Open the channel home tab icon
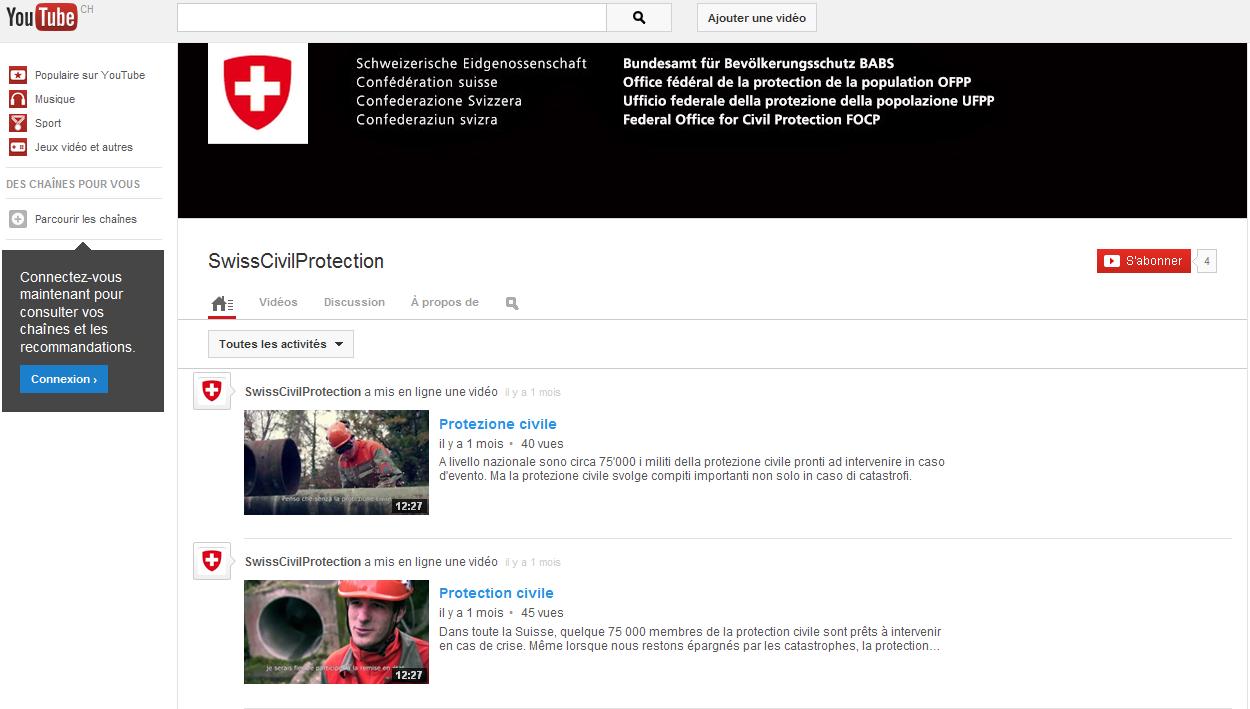Viewport: 1250px width, 709px height. click(222, 303)
